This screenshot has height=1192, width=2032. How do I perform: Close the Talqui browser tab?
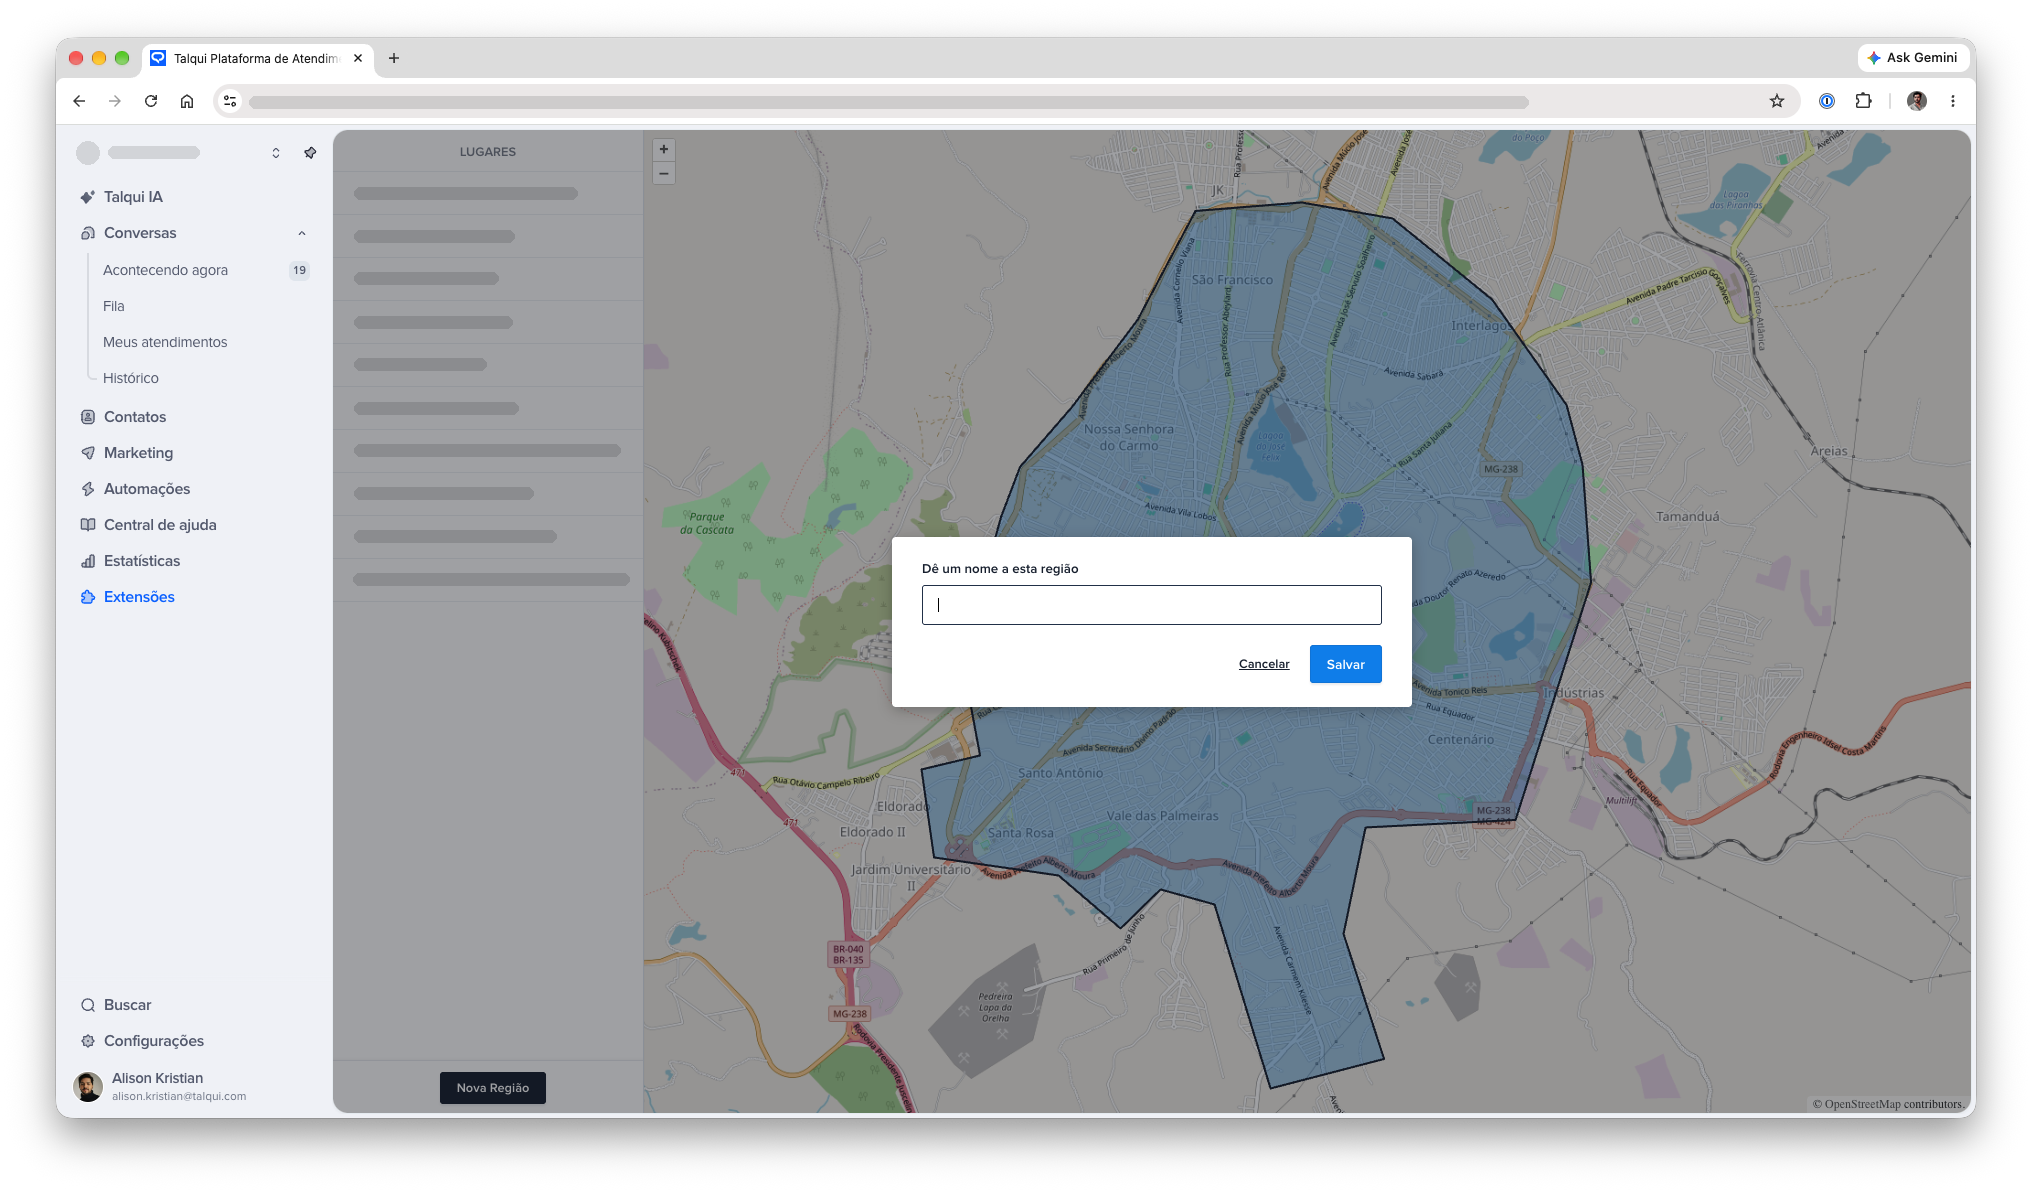358,58
